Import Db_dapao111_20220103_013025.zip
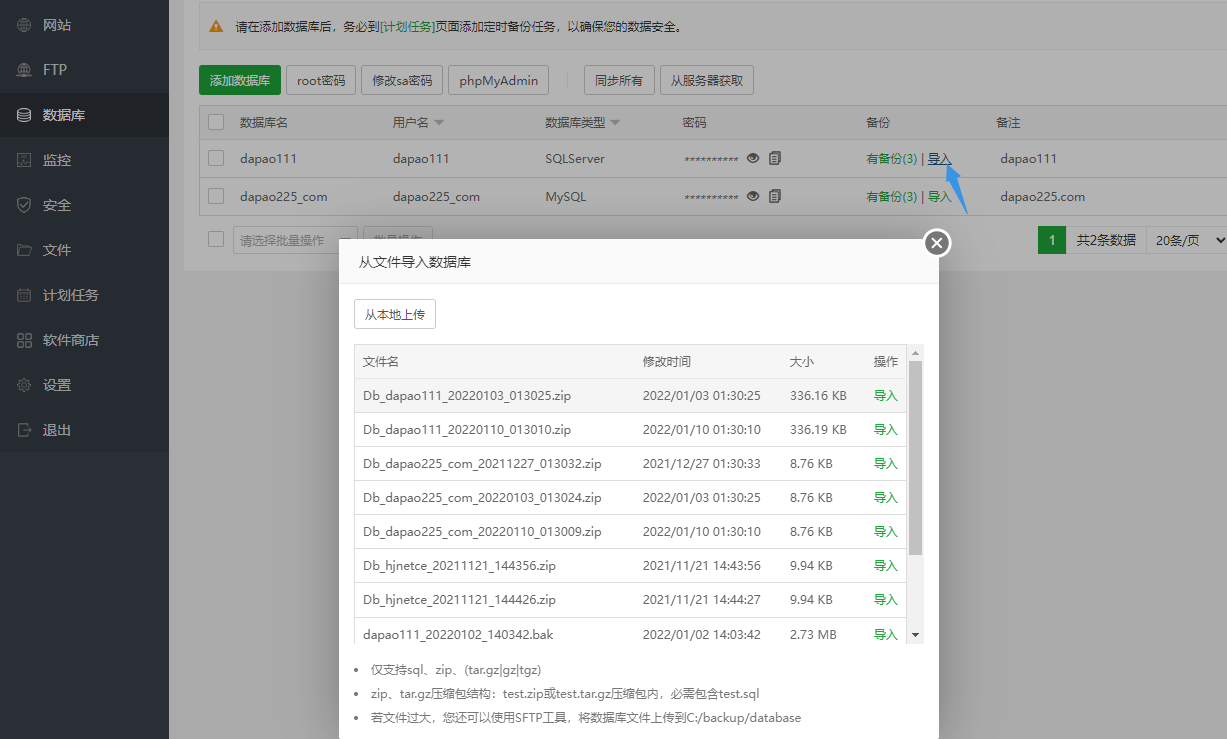The width and height of the screenshot is (1227, 739). 885,396
